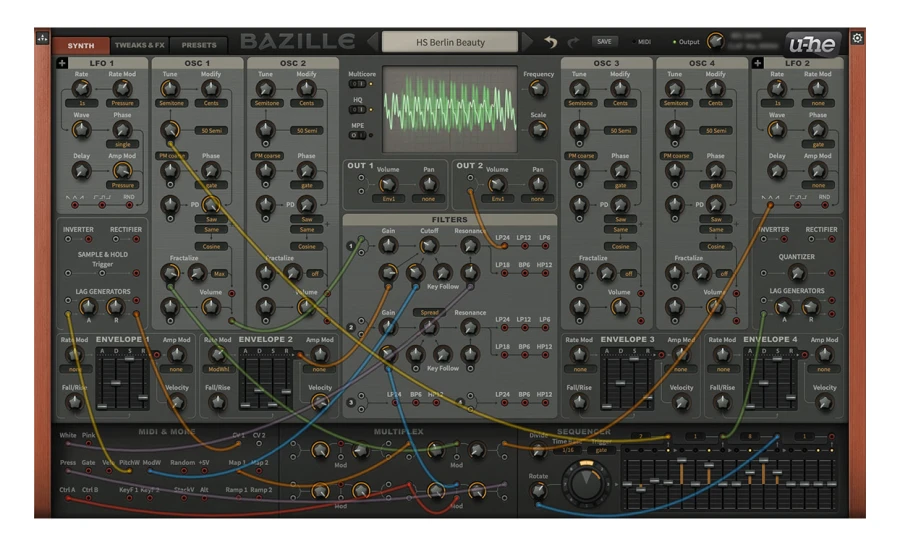
Task: Open the PRESETS tab
Action: 199,45
